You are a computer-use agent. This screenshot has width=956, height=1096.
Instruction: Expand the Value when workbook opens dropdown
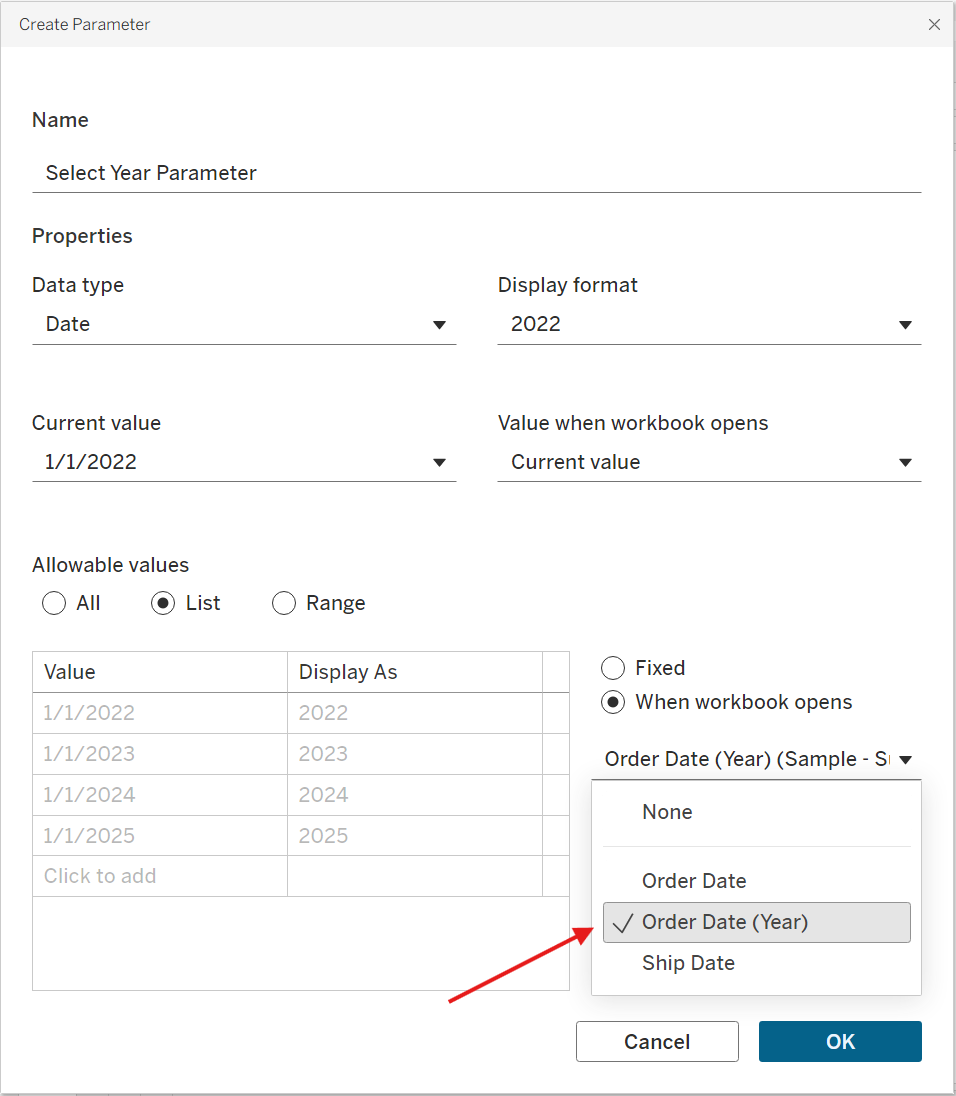[709, 462]
